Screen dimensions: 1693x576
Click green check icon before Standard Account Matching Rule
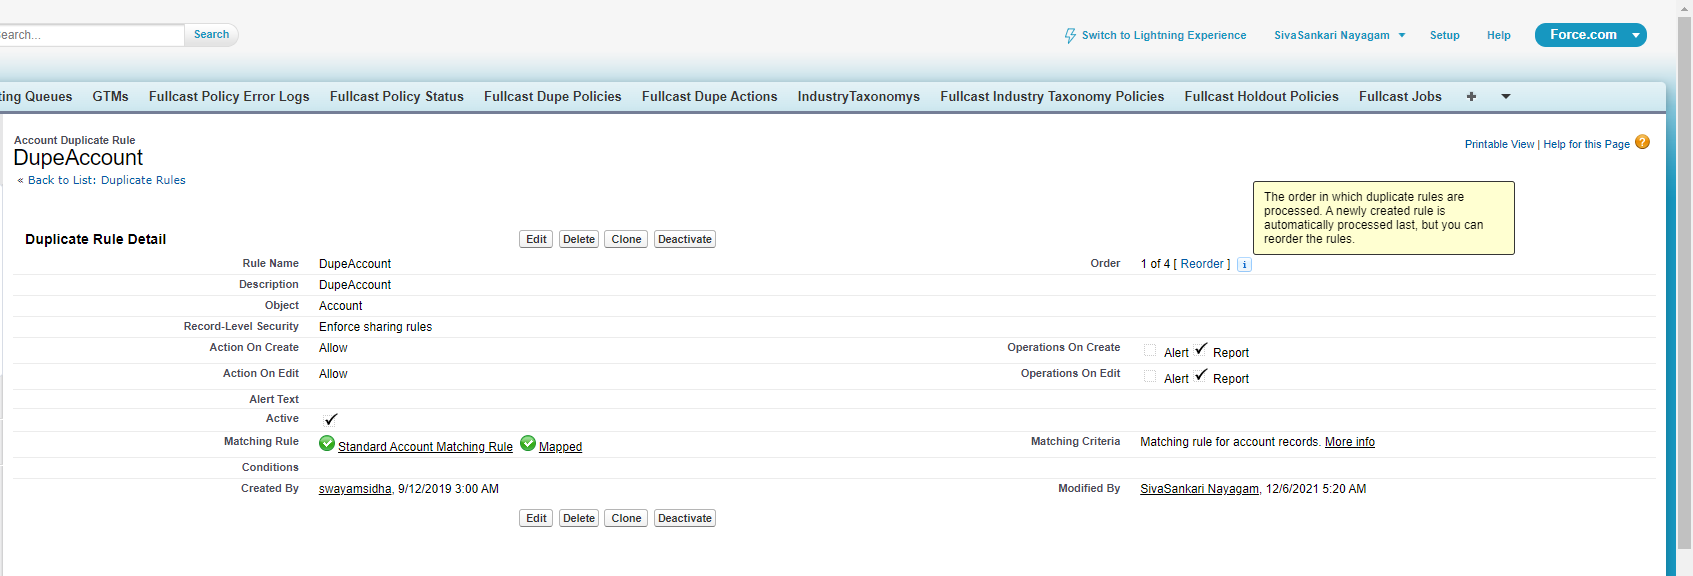[x=327, y=443]
